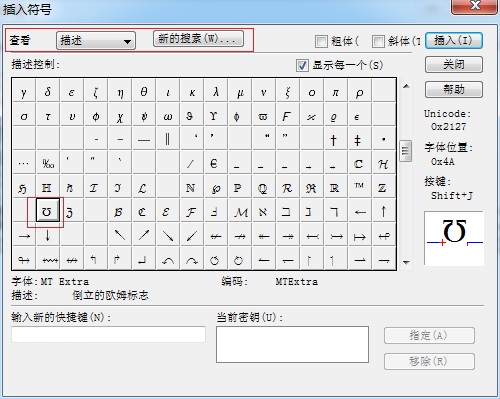The image size is (500, 399).
Task: Select the trademark ™ symbol
Action: (x=359, y=186)
